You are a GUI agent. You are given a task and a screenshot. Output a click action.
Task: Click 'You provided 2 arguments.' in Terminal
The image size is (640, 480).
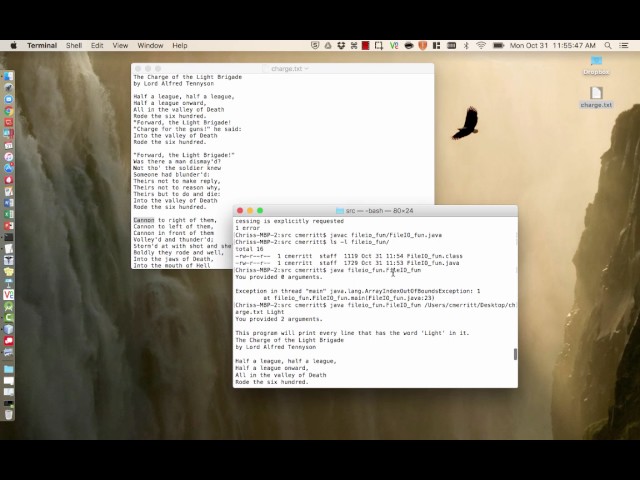point(279,319)
